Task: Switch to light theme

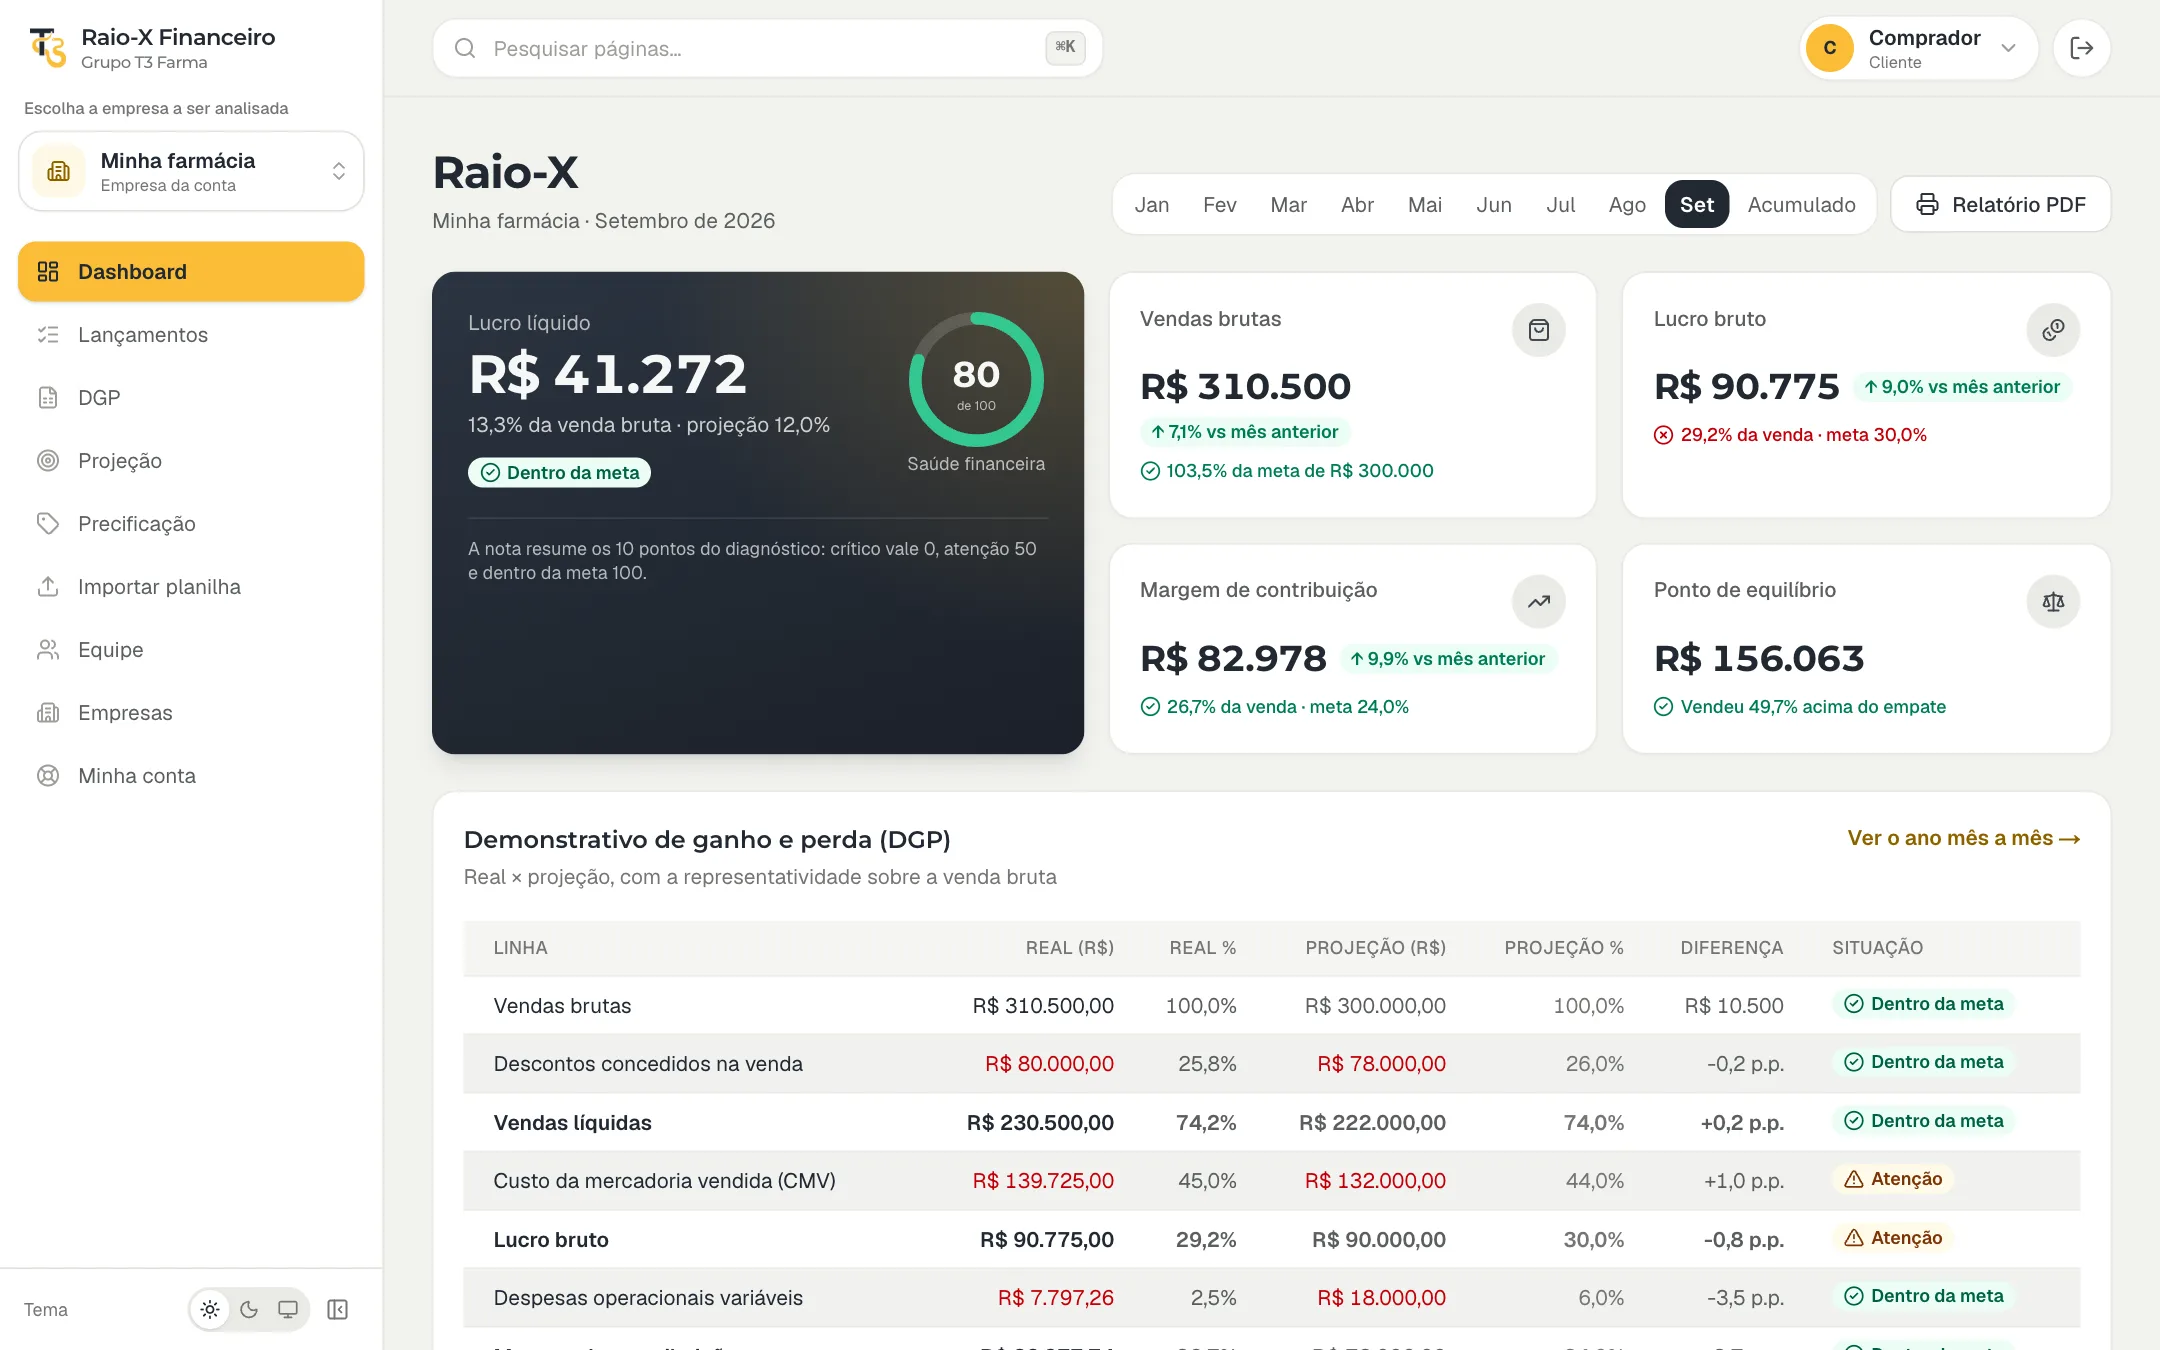Action: tap(210, 1310)
